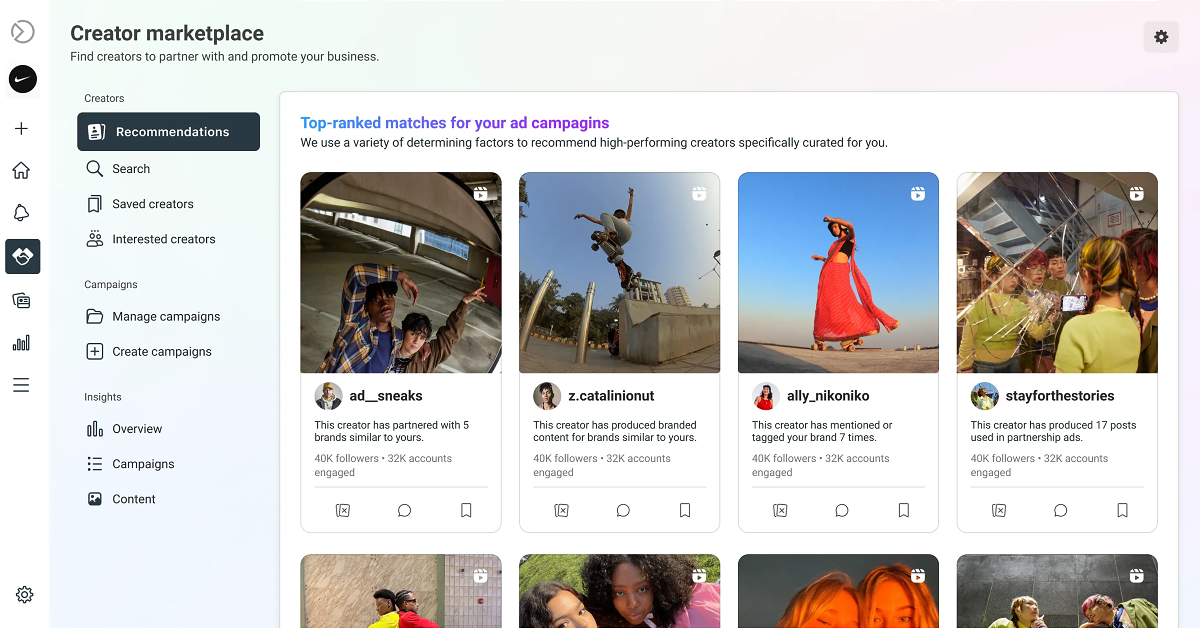Open settings gear at bottom of left rail

(x=25, y=594)
